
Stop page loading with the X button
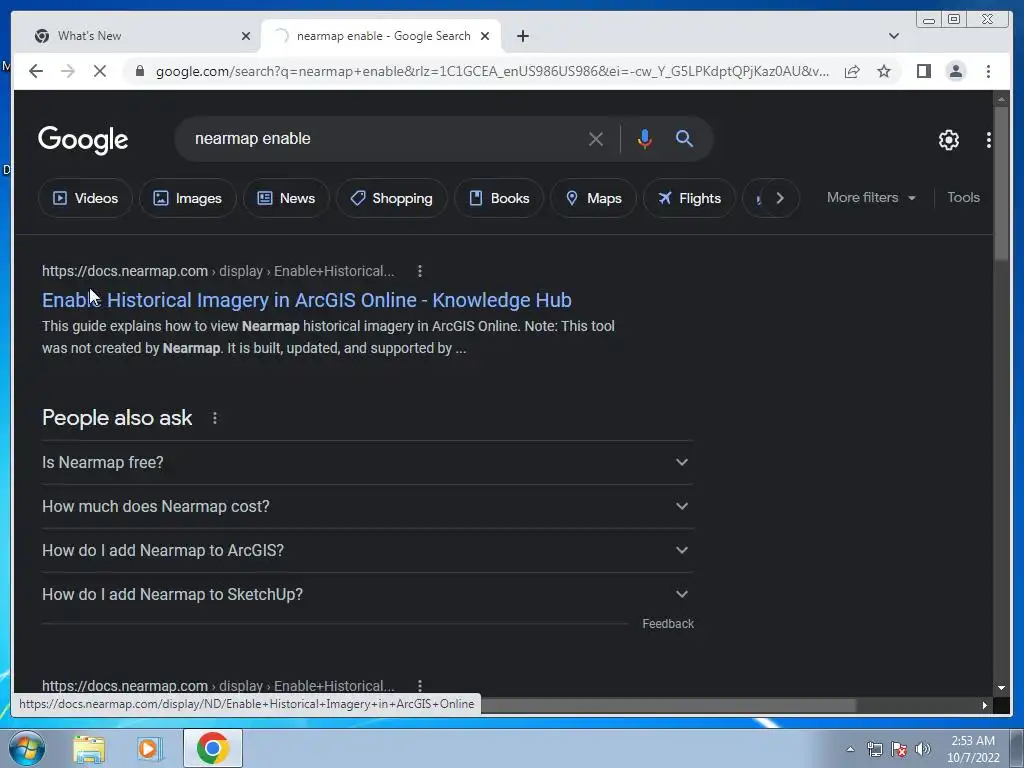click(x=99, y=71)
